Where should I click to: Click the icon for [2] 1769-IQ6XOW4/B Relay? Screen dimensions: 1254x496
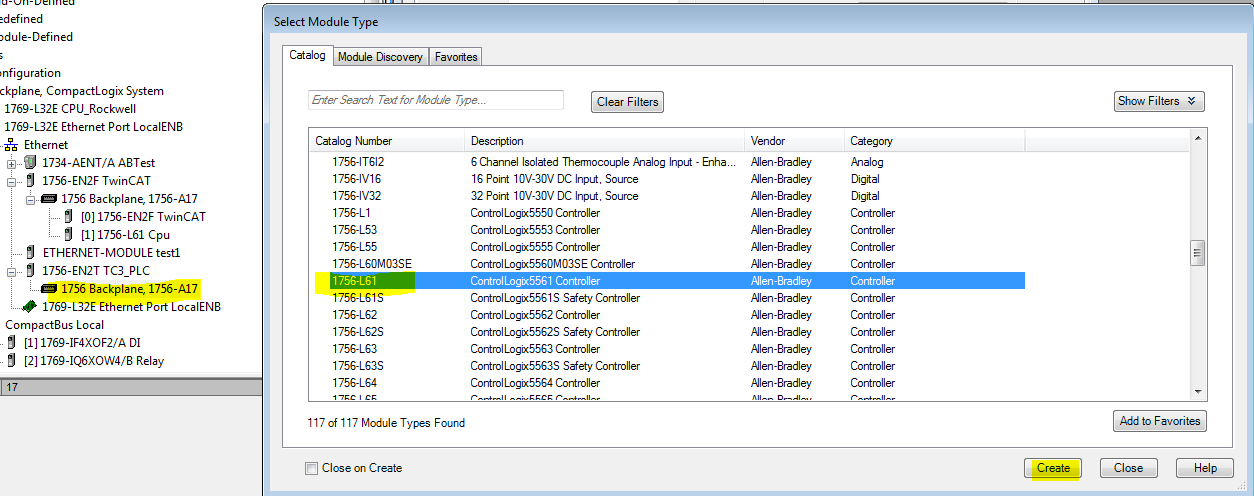pos(11,361)
